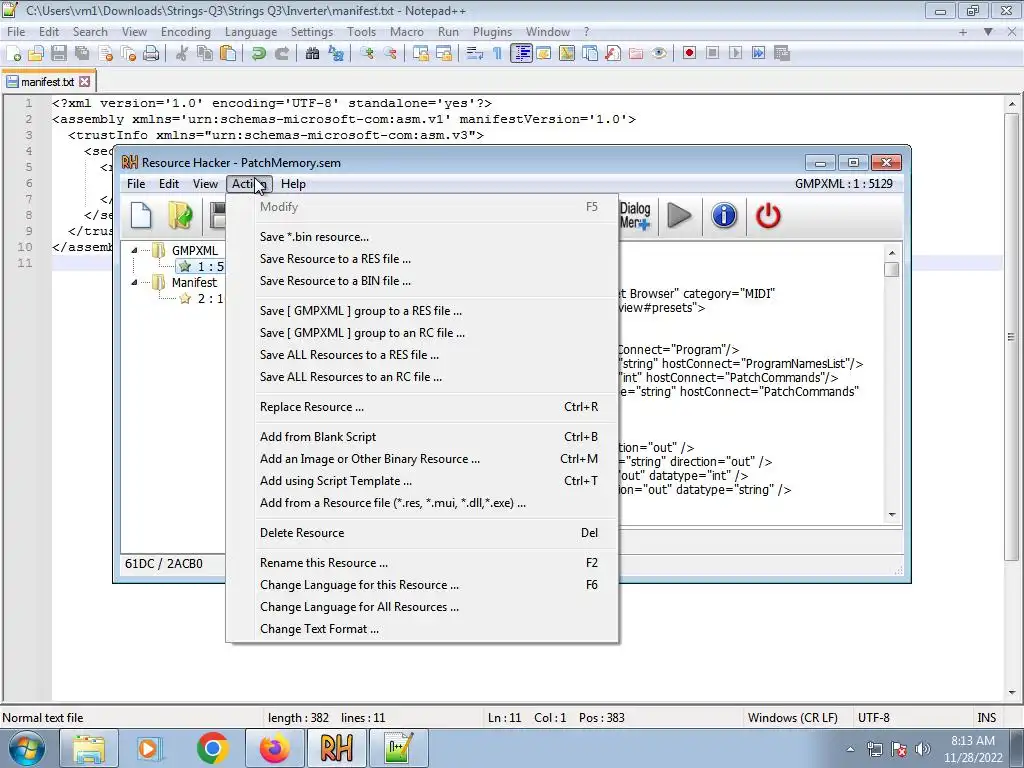Start macro recording with red record button
1024x768 pixels.
point(689,53)
